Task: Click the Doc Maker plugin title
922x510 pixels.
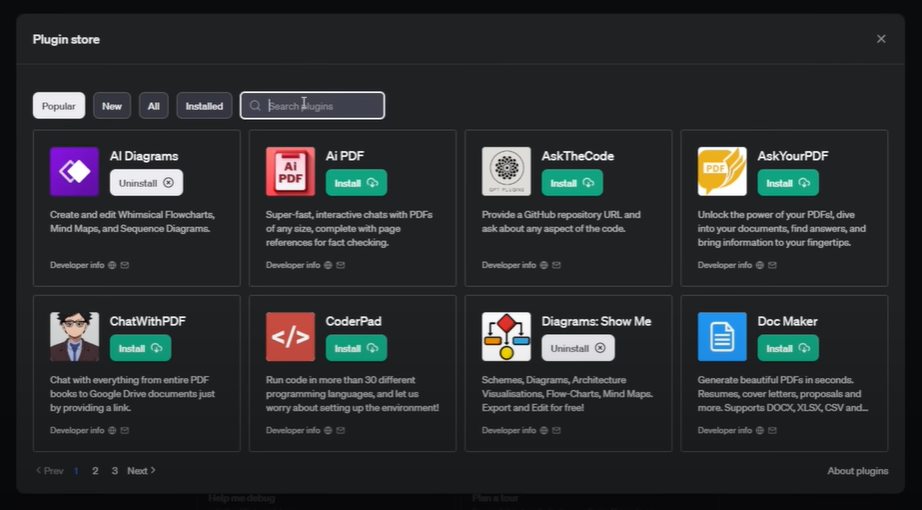Action: point(787,321)
